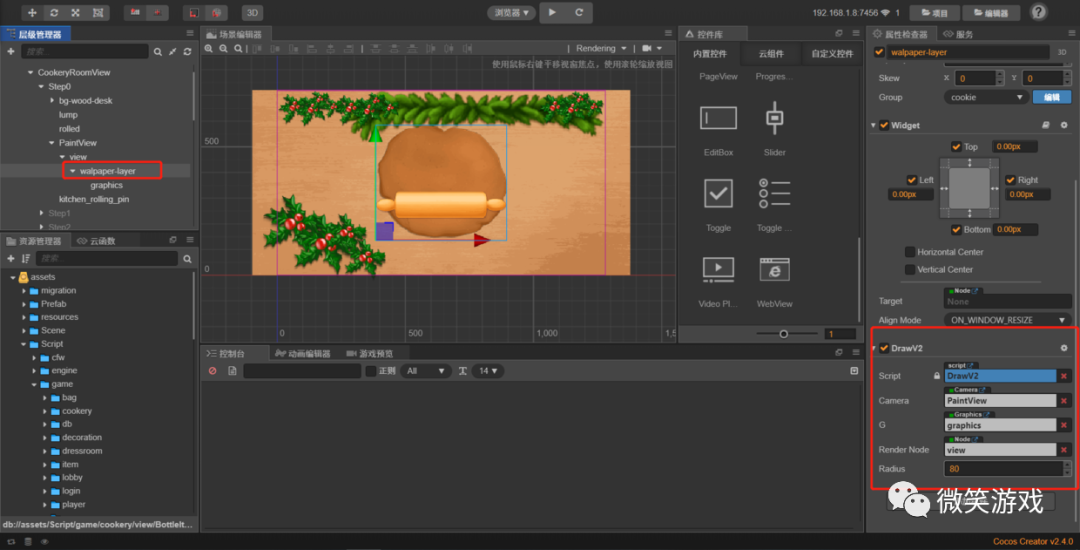Screen dimensions: 1080x550
Task: Add a new node with the hierarchy plus icon
Action: [x=10, y=52]
